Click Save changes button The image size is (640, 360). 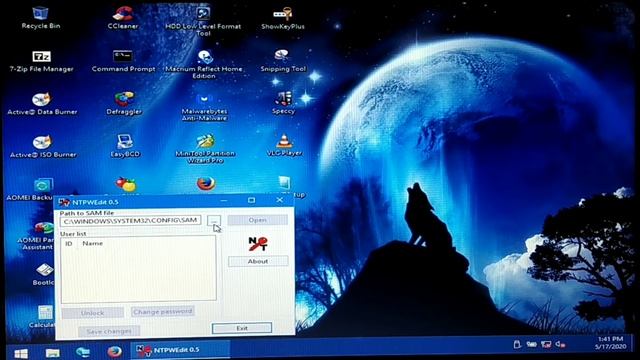click(x=109, y=331)
